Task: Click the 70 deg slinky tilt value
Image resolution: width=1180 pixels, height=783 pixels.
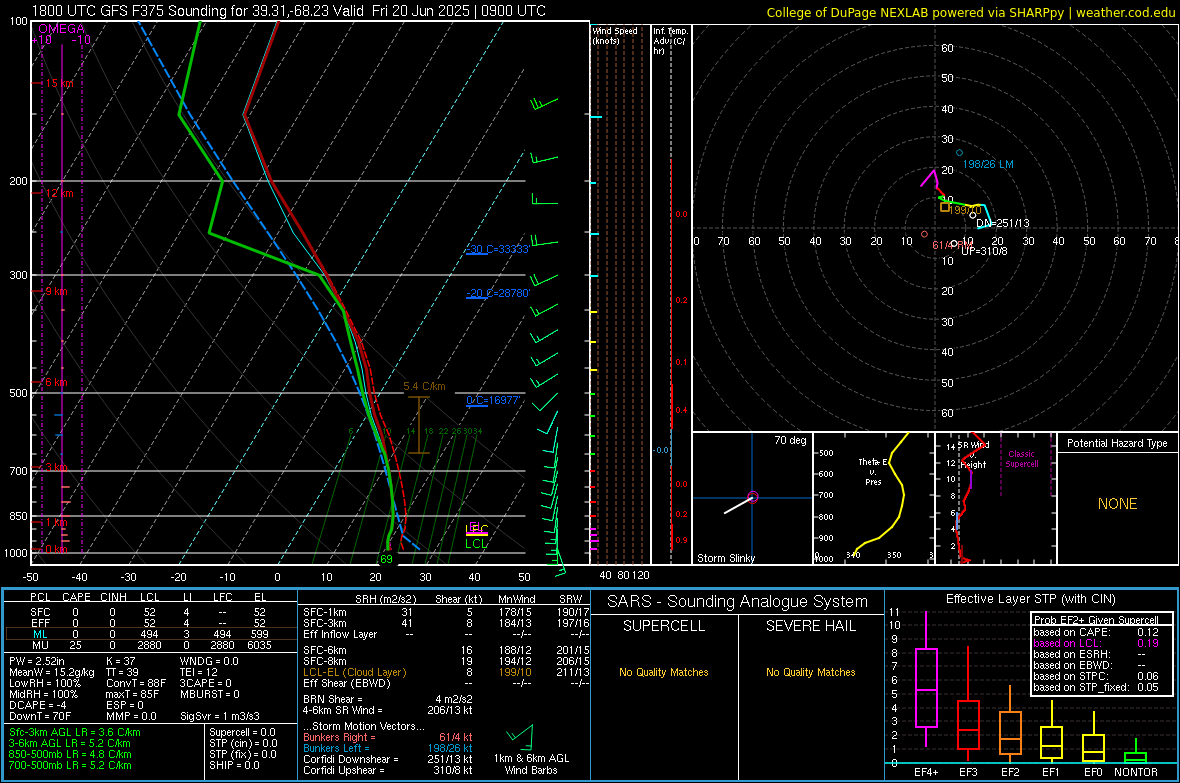Action: (x=790, y=440)
